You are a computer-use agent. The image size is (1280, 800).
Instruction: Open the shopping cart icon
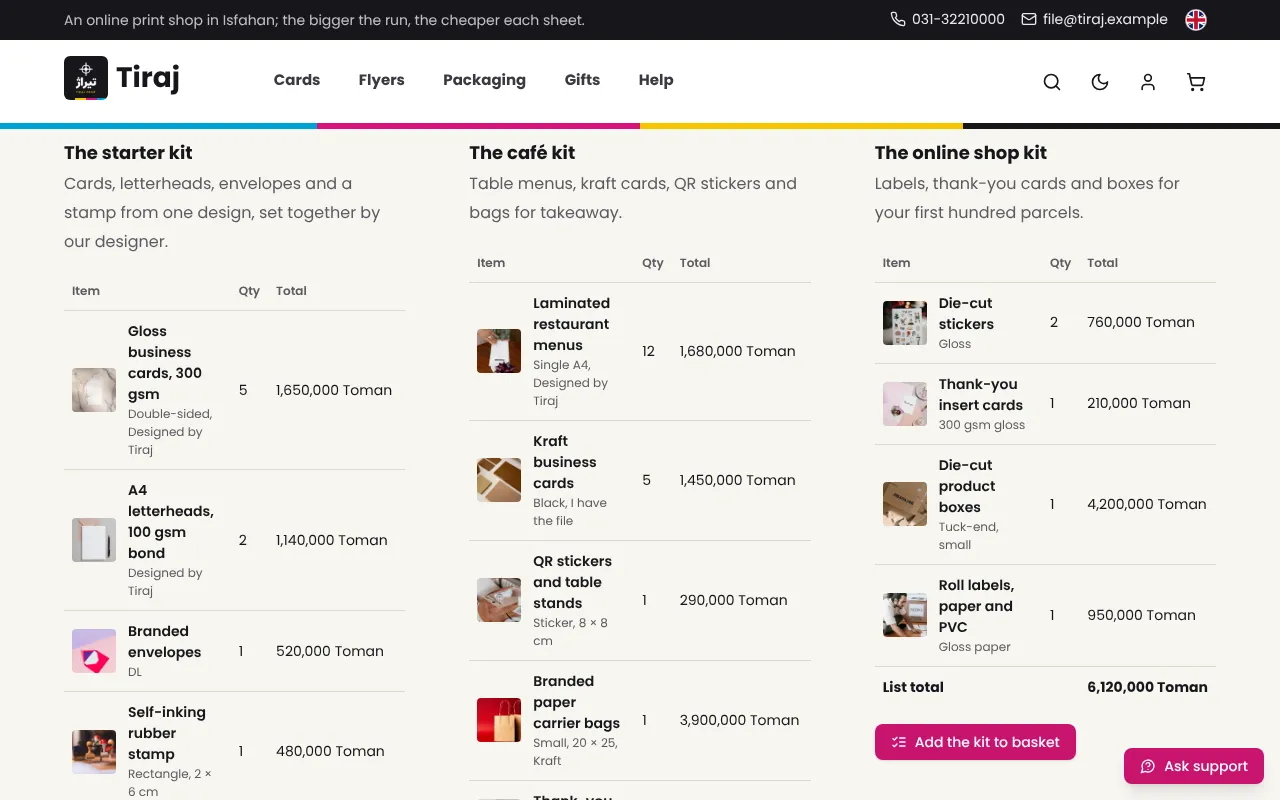click(x=1196, y=82)
